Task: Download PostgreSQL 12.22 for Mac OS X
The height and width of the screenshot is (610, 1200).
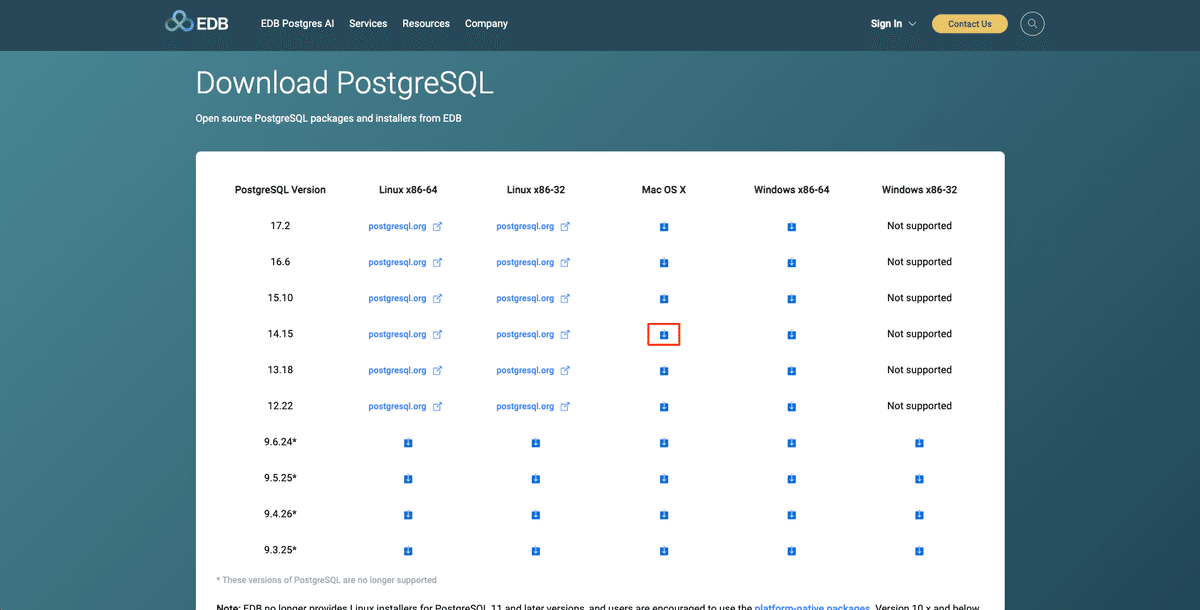Action: tap(664, 407)
